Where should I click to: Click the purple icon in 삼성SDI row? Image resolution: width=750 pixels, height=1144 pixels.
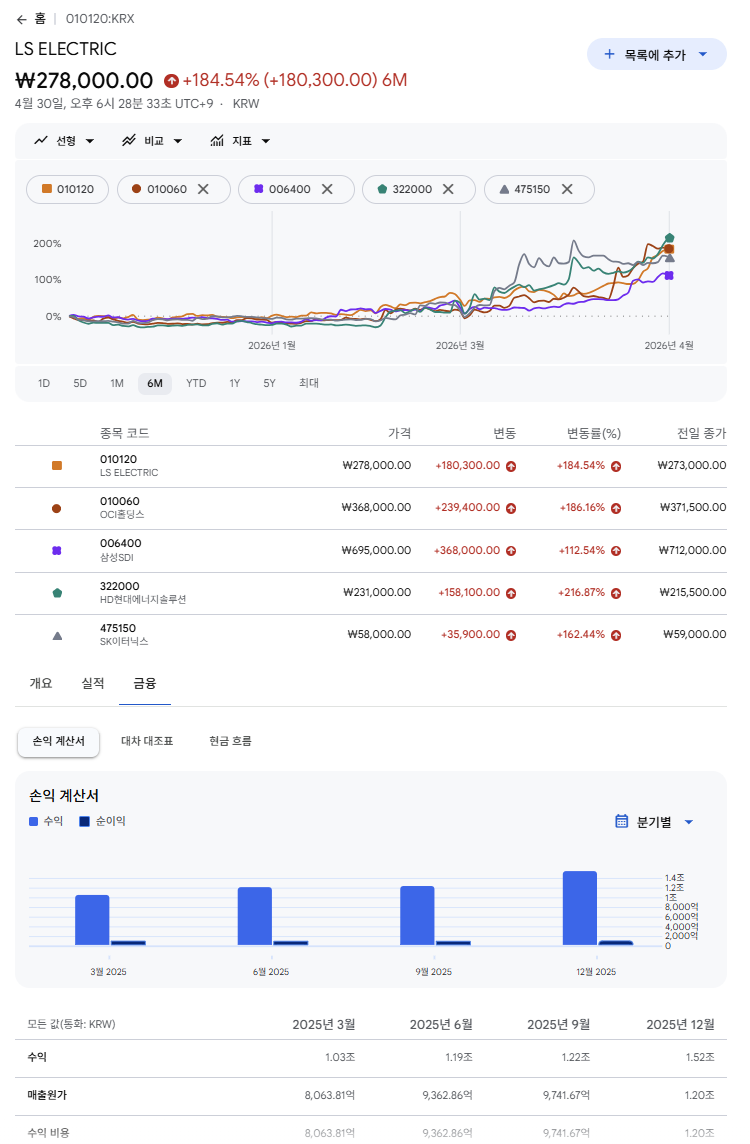(x=57, y=550)
